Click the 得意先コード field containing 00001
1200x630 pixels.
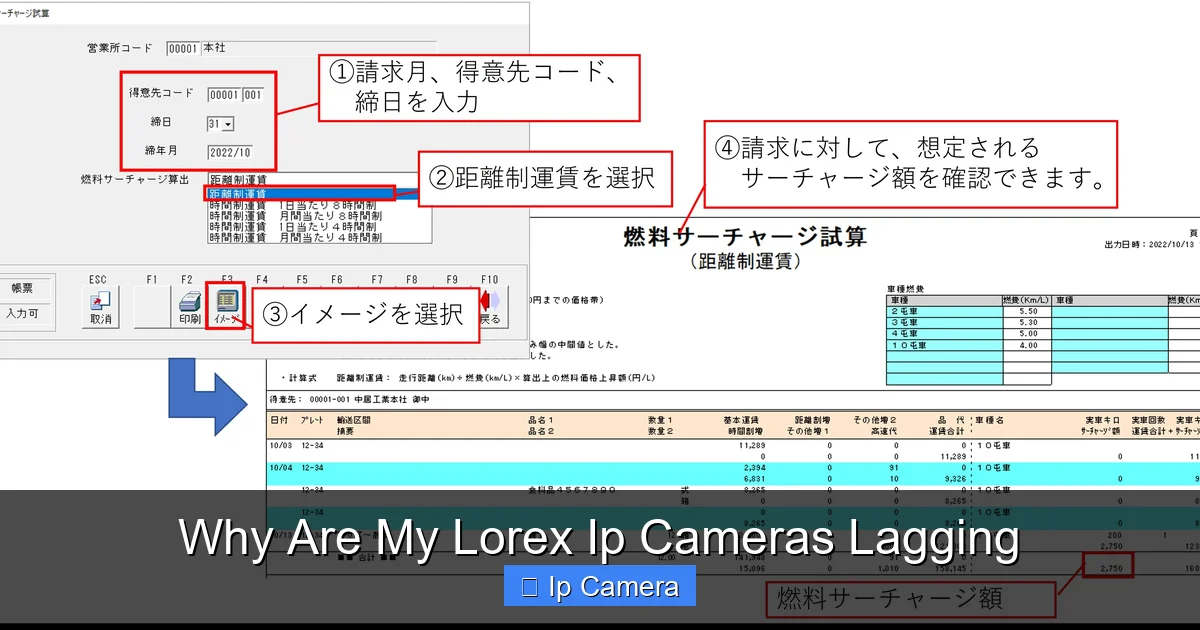pyautogui.click(x=224, y=95)
